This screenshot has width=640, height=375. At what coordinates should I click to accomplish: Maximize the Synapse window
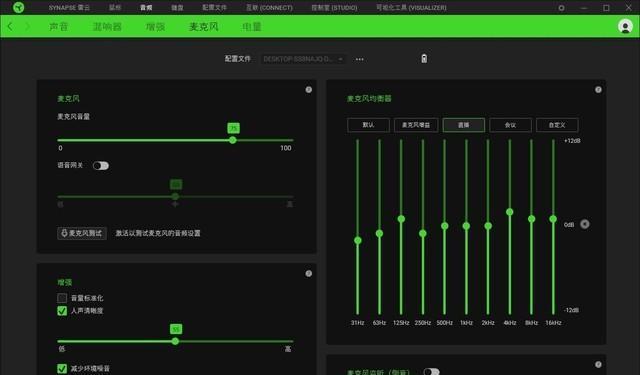pos(607,8)
